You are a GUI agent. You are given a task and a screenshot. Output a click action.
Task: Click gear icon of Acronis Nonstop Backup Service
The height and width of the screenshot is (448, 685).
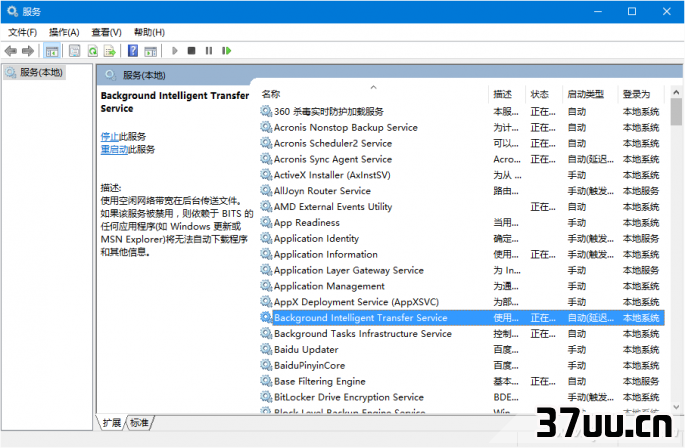266,127
